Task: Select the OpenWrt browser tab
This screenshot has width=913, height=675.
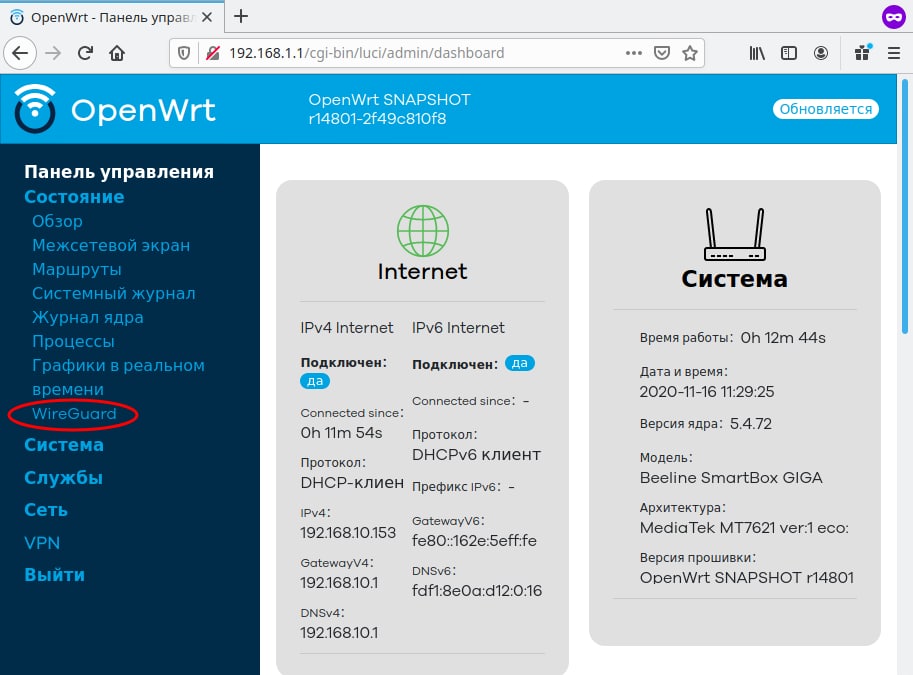Action: (x=111, y=17)
